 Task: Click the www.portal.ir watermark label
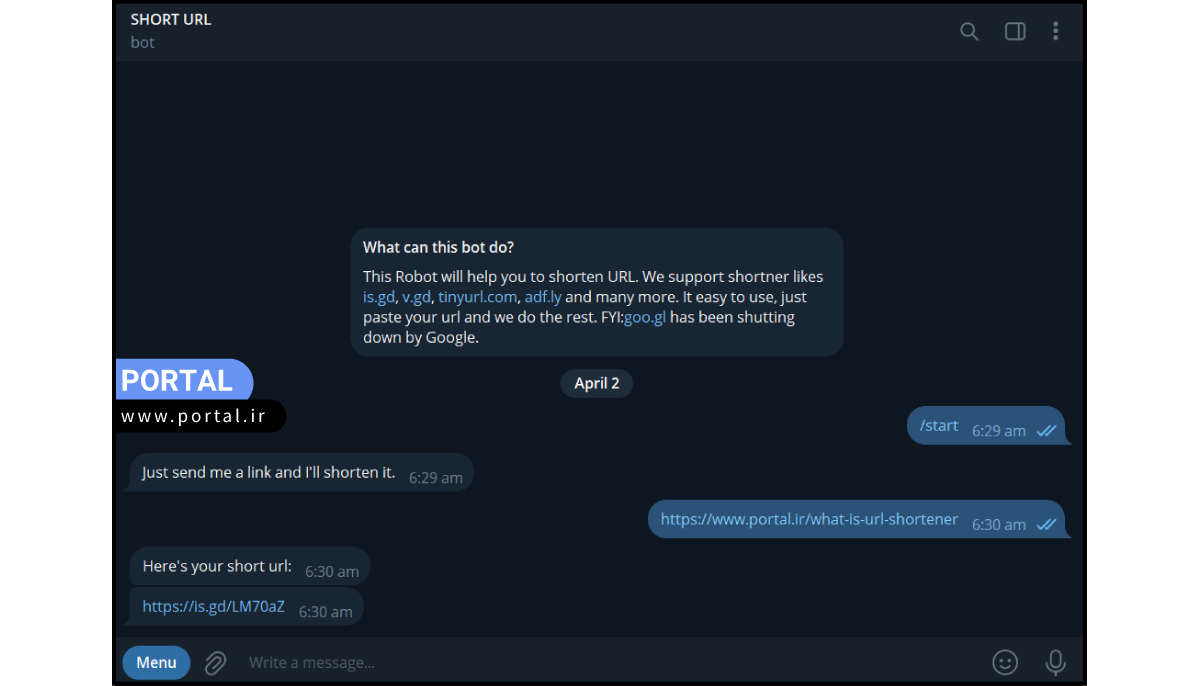point(194,416)
